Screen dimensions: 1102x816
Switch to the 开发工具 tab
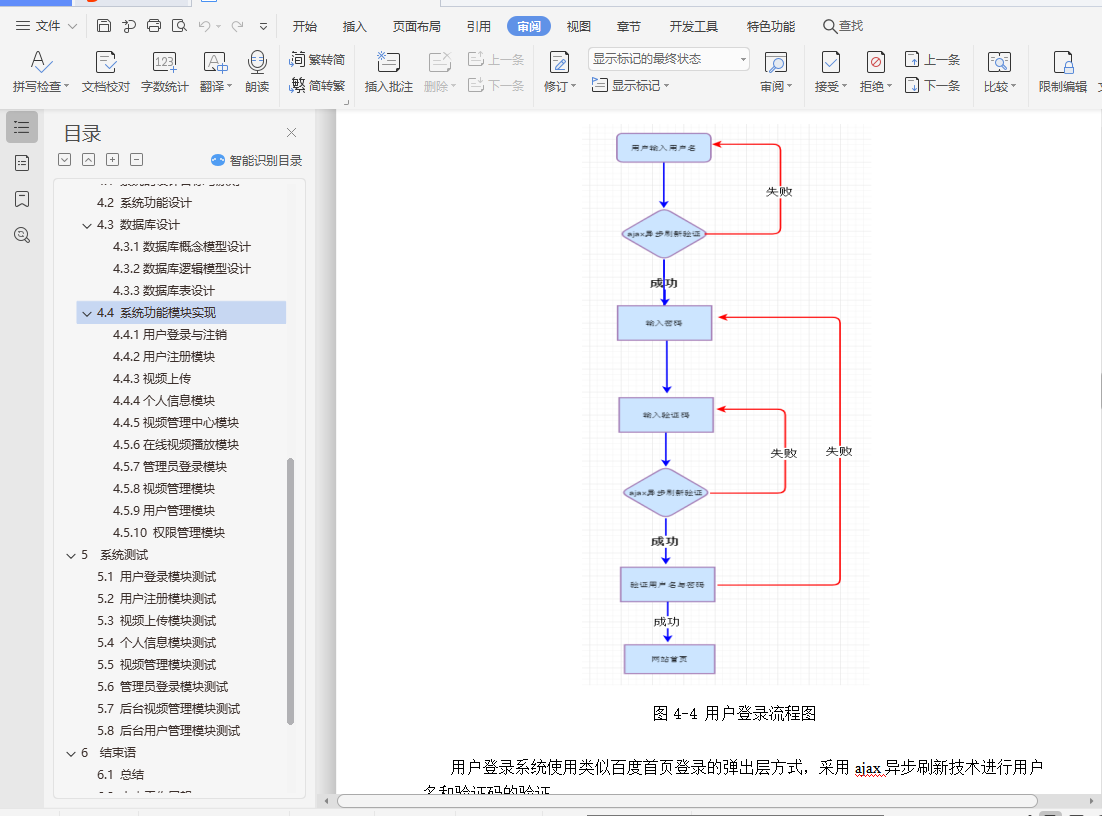[x=694, y=27]
